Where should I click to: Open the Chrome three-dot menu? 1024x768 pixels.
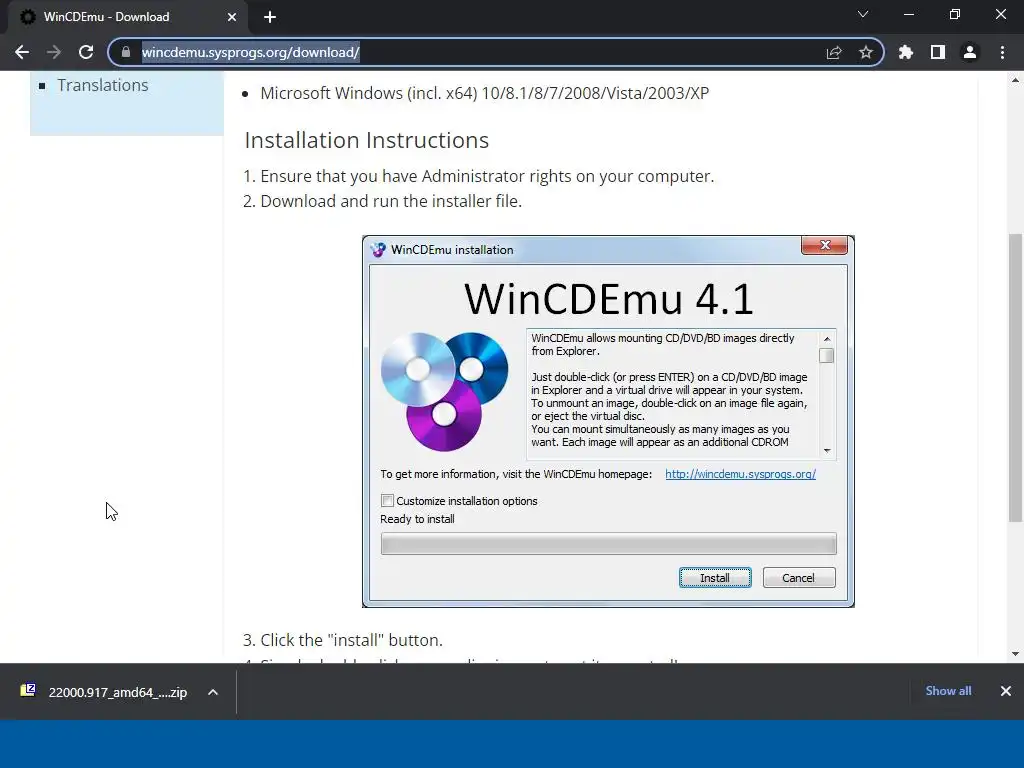(1002, 52)
